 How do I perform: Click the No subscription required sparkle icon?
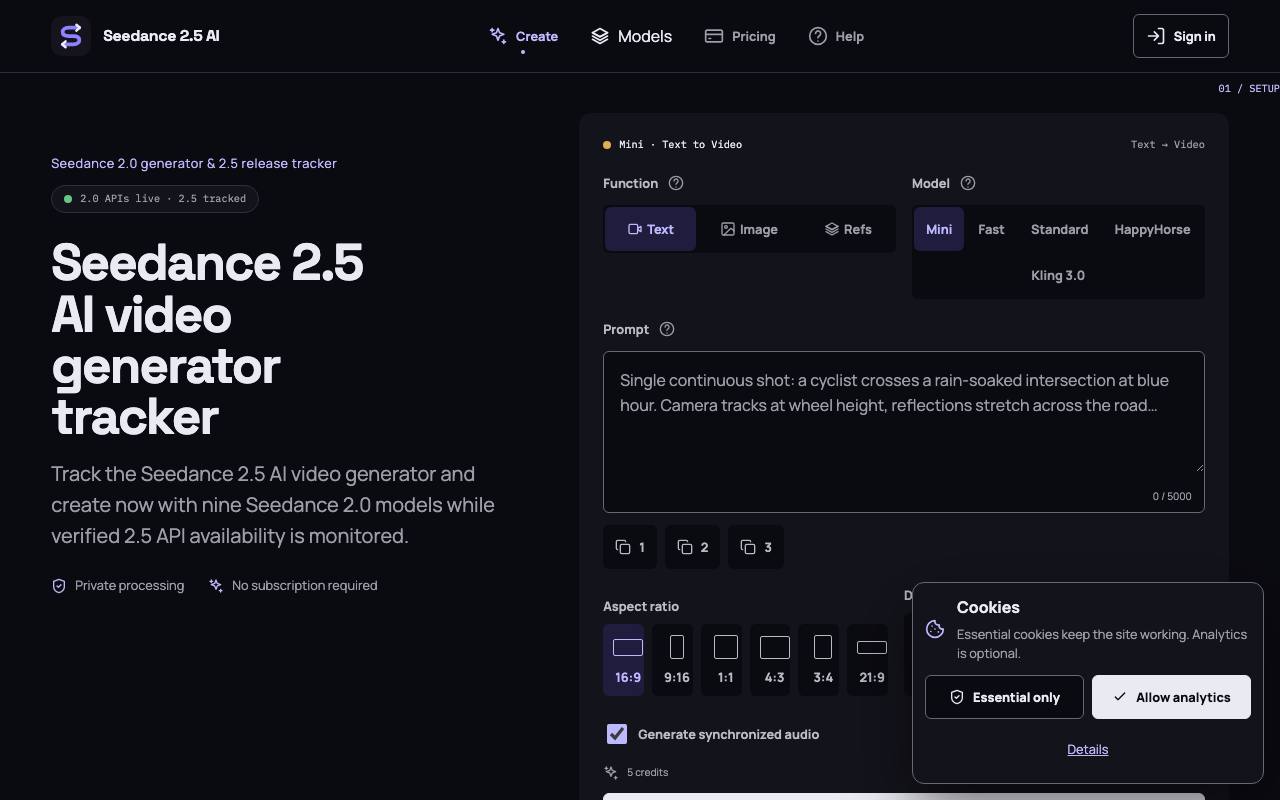(216, 586)
